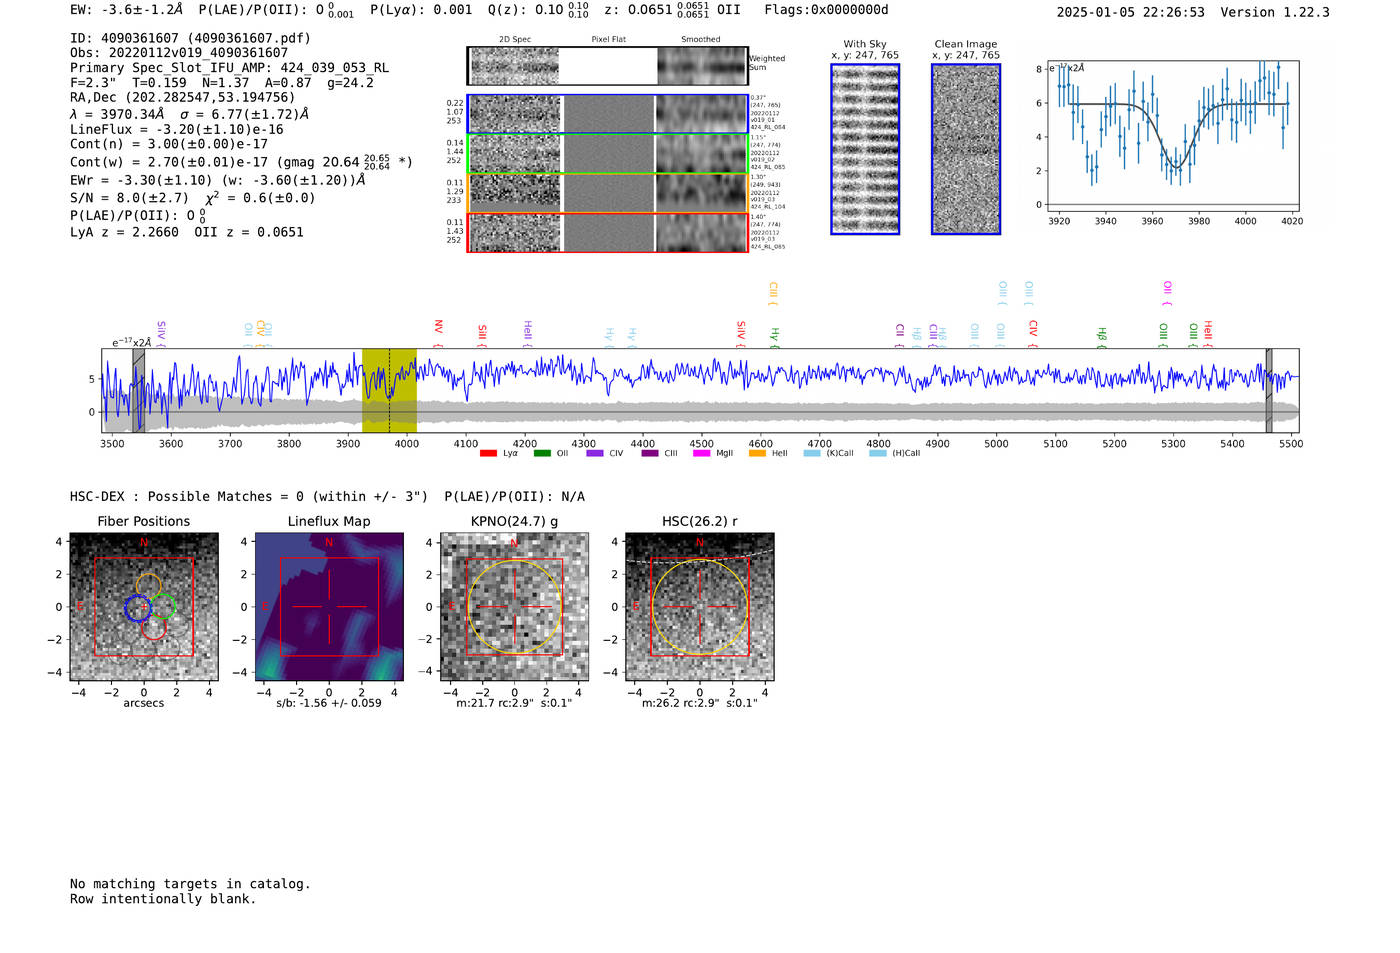This screenshot has width=1400, height=953.
Task: Click the red Lyα legend swatch
Action: 488,453
